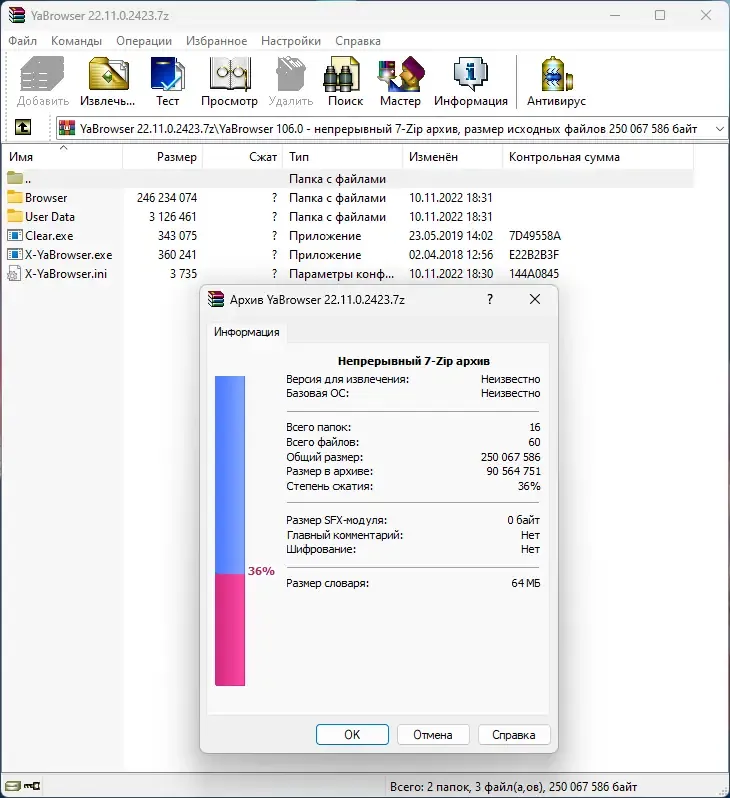
Task: Click the resize grip in status bar corner
Action: tap(723, 790)
